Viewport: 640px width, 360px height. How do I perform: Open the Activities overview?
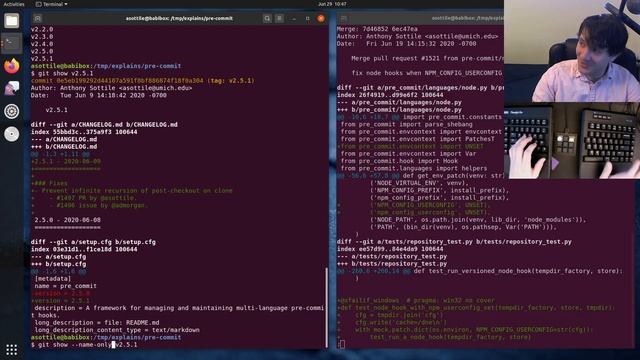coord(14,4)
